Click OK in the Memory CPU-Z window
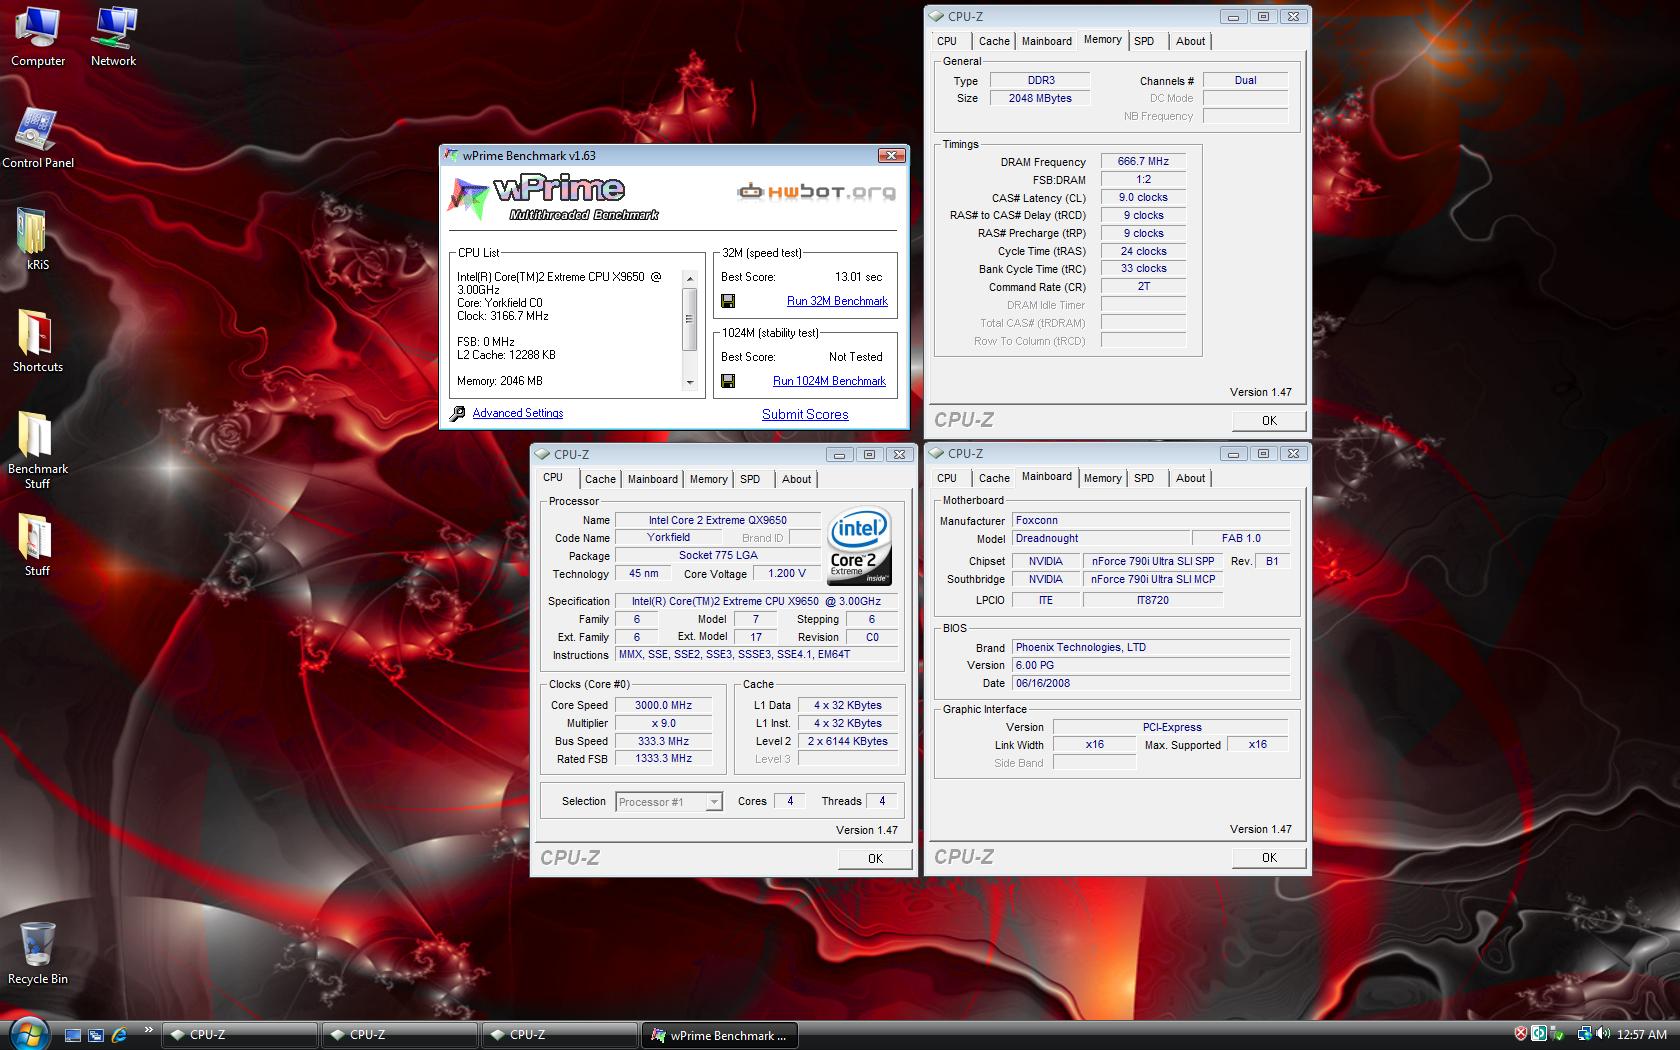This screenshot has height=1050, width=1680. 1269,421
